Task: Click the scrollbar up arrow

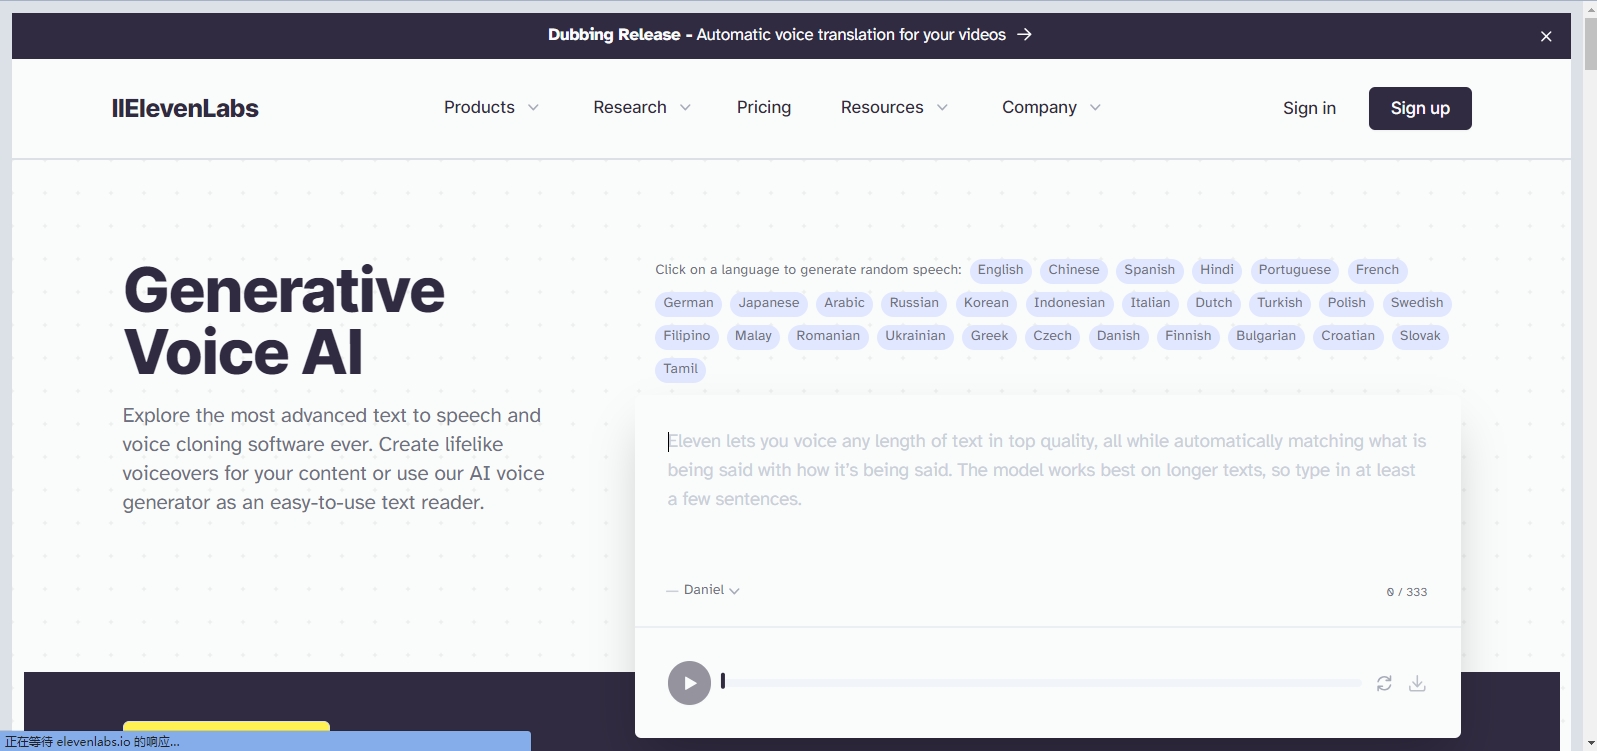Action: (x=1590, y=8)
